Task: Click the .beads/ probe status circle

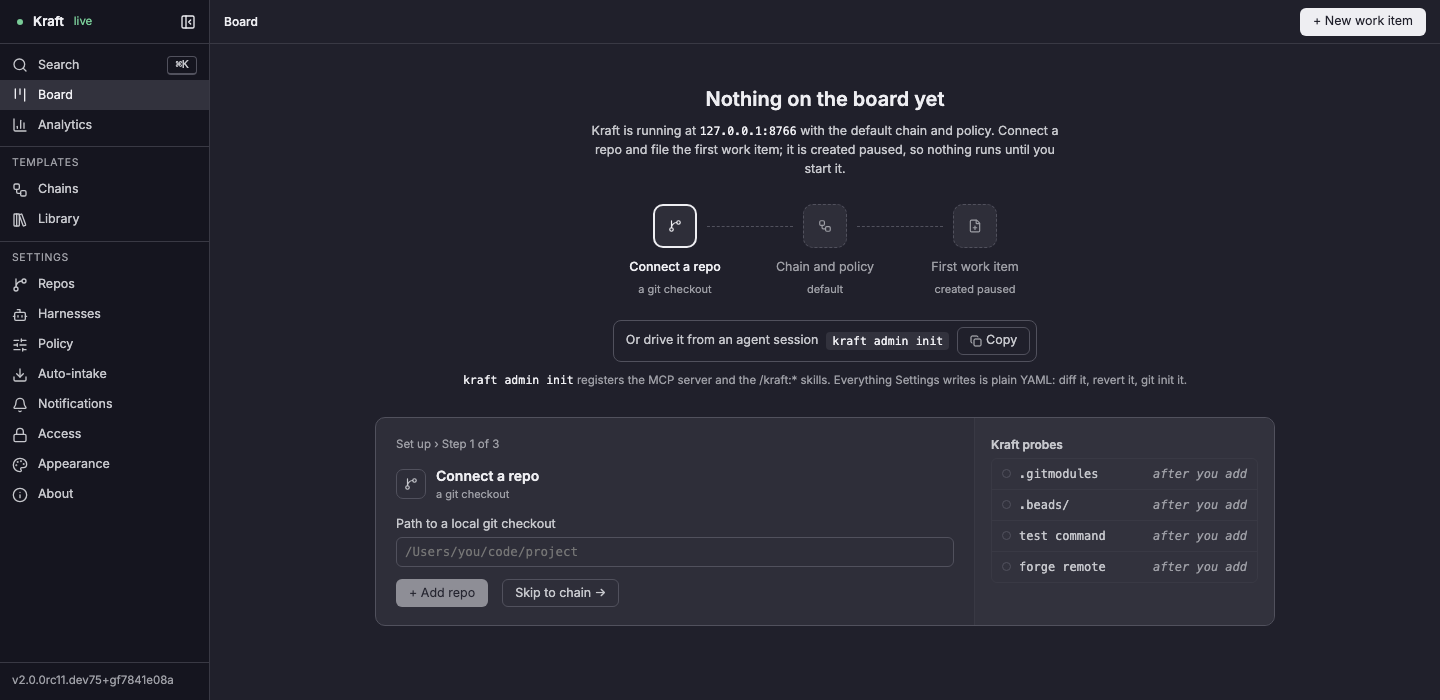Action: pyautogui.click(x=1006, y=505)
